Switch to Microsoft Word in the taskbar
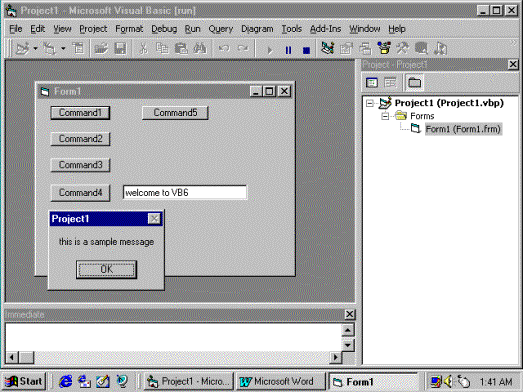 [x=281, y=381]
